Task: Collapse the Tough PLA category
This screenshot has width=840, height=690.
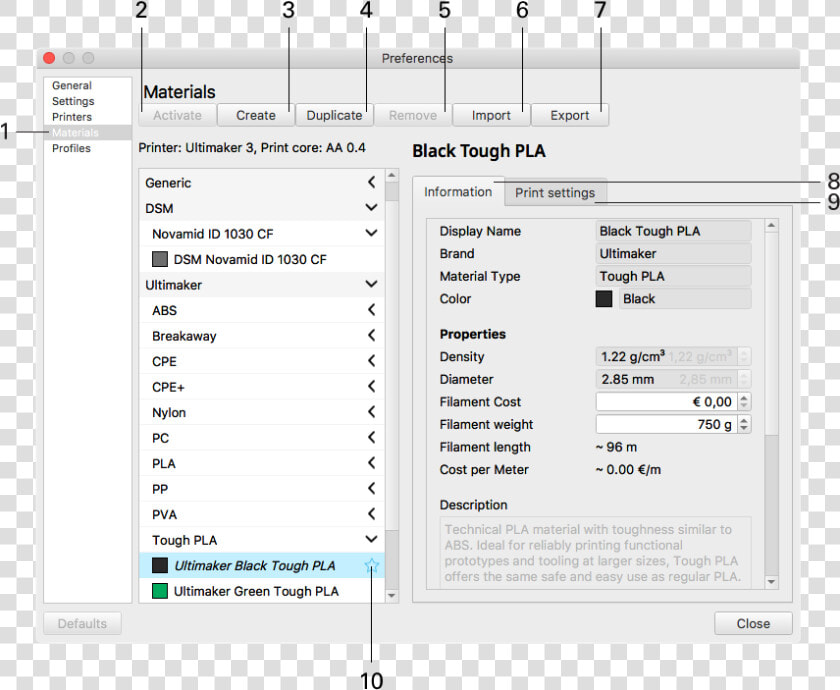Action: [371, 539]
